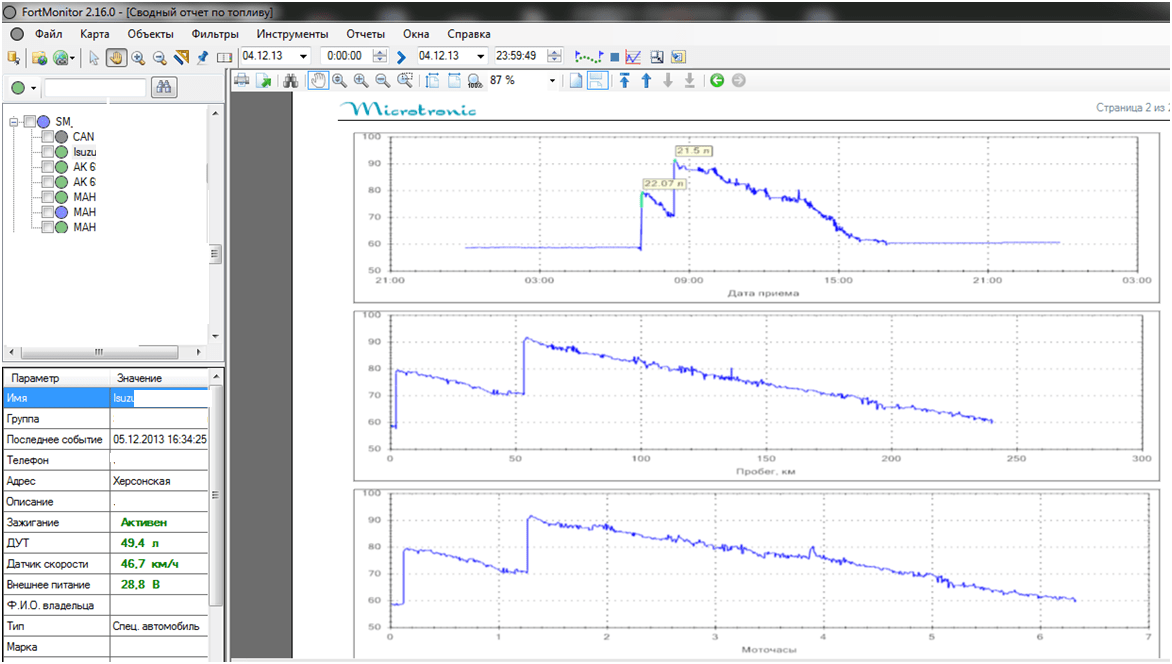Viewport: 1172px width, 664px height.
Task: Open the Карта menu
Action: tap(94, 34)
